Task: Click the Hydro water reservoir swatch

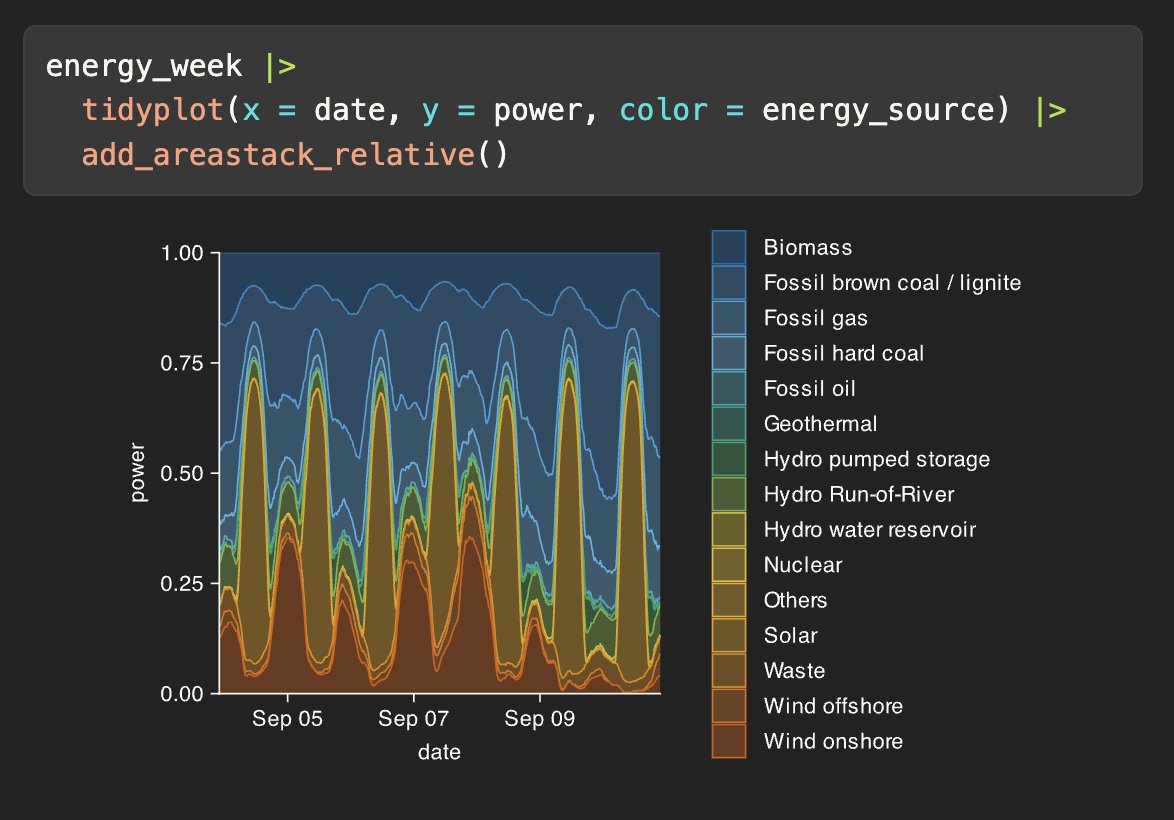Action: (729, 529)
